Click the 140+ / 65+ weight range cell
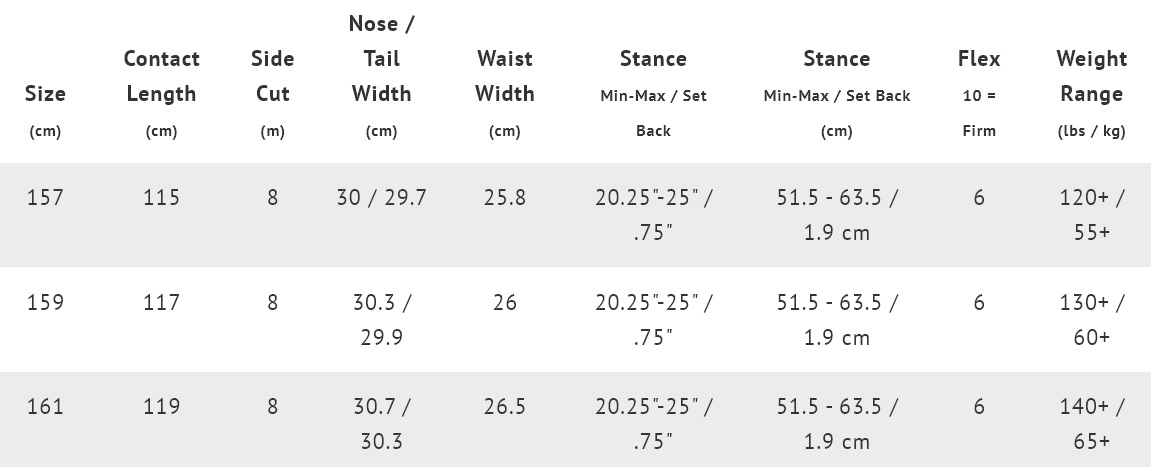Image resolution: width=1151 pixels, height=467 pixels. (x=1091, y=423)
